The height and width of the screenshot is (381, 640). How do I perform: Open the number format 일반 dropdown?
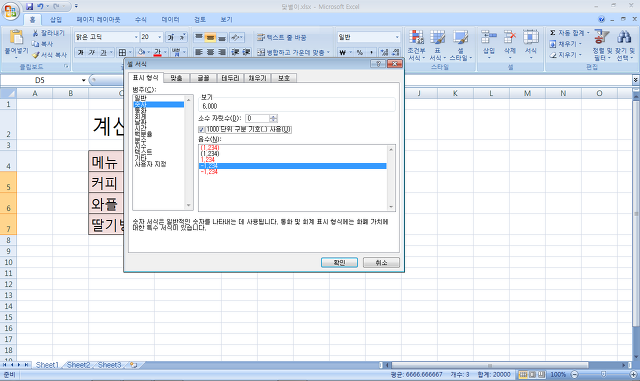(x=397, y=37)
